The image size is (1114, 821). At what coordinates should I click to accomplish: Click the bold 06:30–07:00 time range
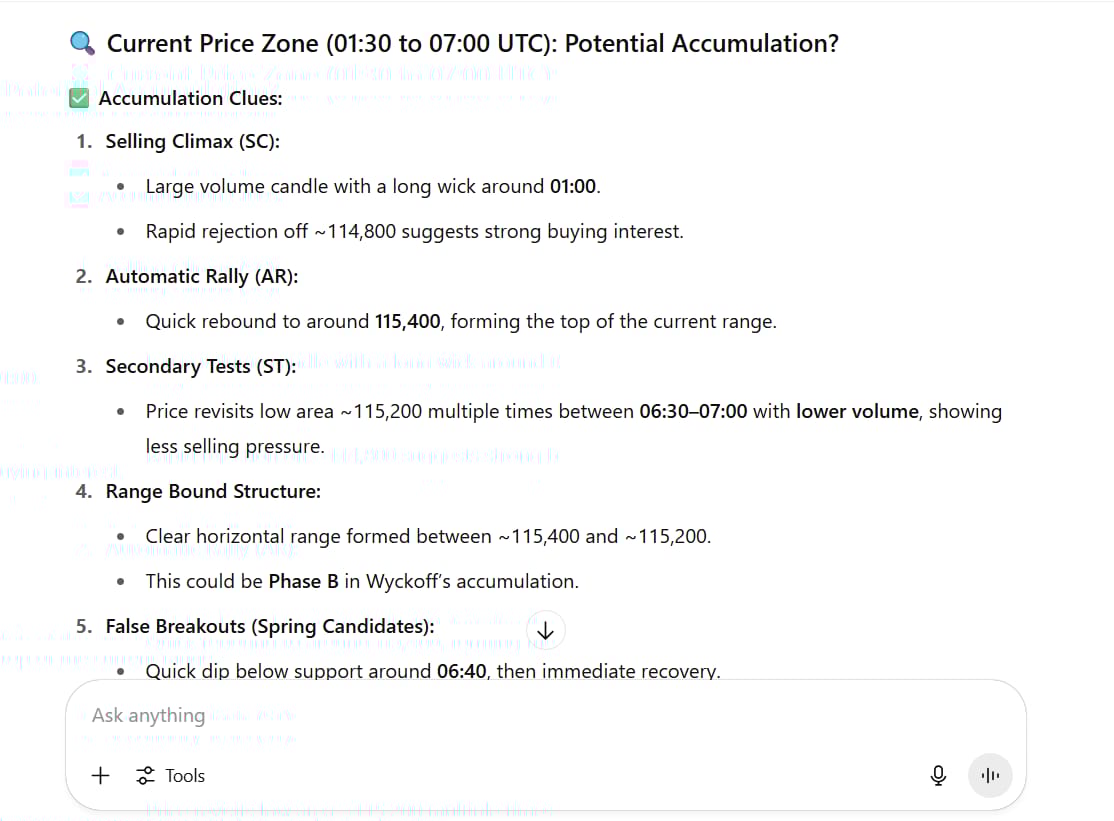pos(692,411)
